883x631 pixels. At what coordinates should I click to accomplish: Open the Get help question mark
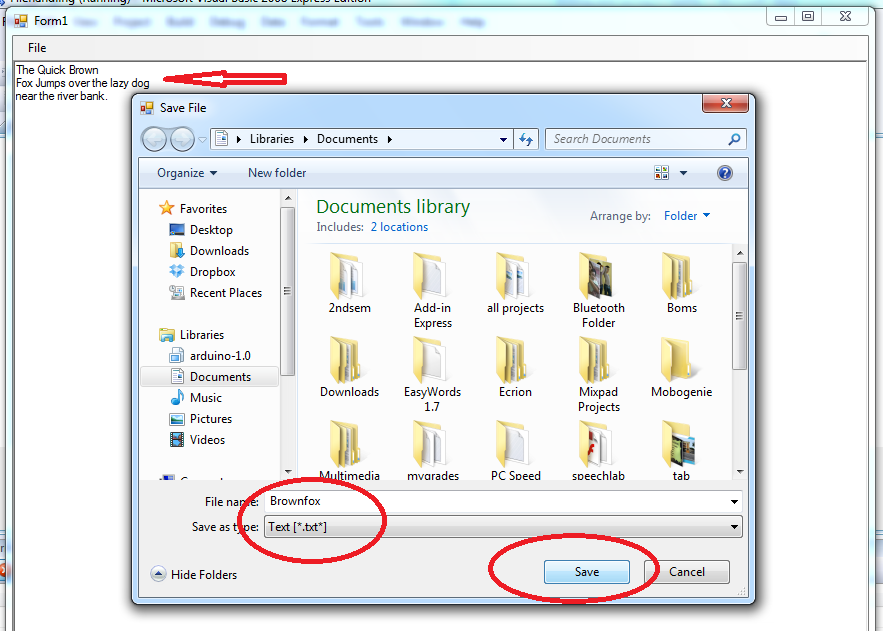[725, 173]
